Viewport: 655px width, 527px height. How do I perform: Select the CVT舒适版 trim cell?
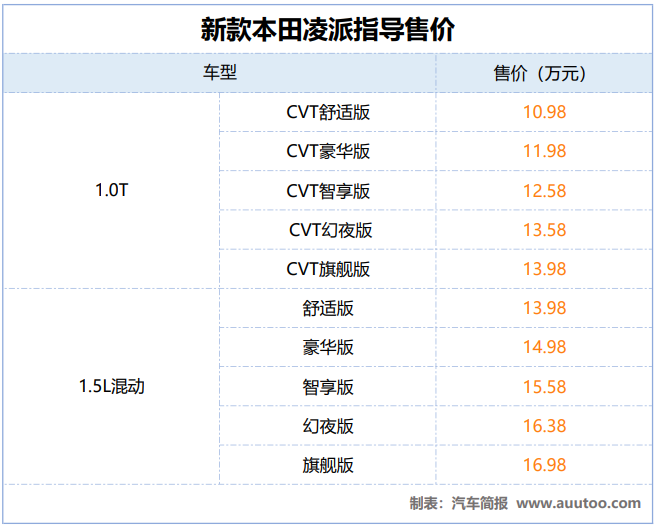pos(328,112)
